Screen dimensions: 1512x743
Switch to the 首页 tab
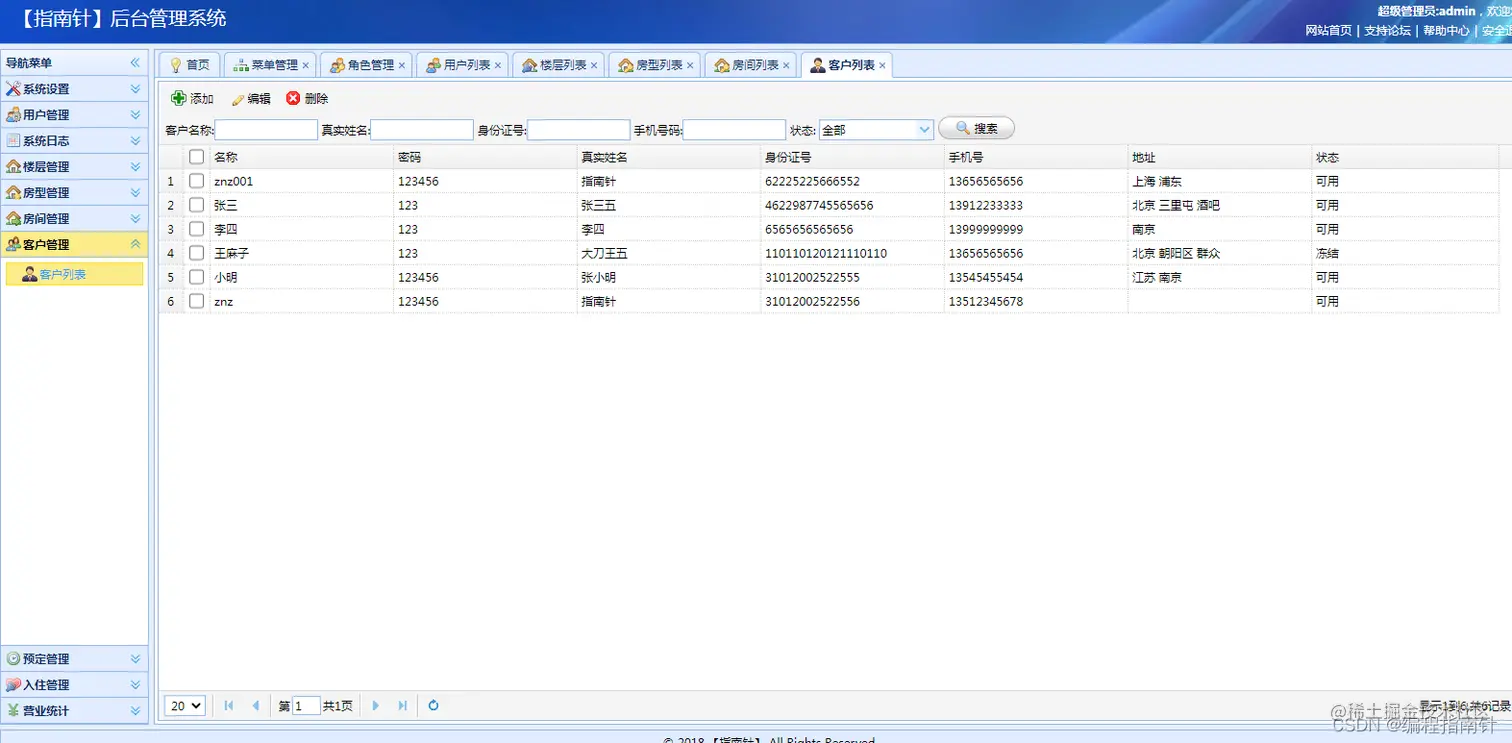pos(189,65)
